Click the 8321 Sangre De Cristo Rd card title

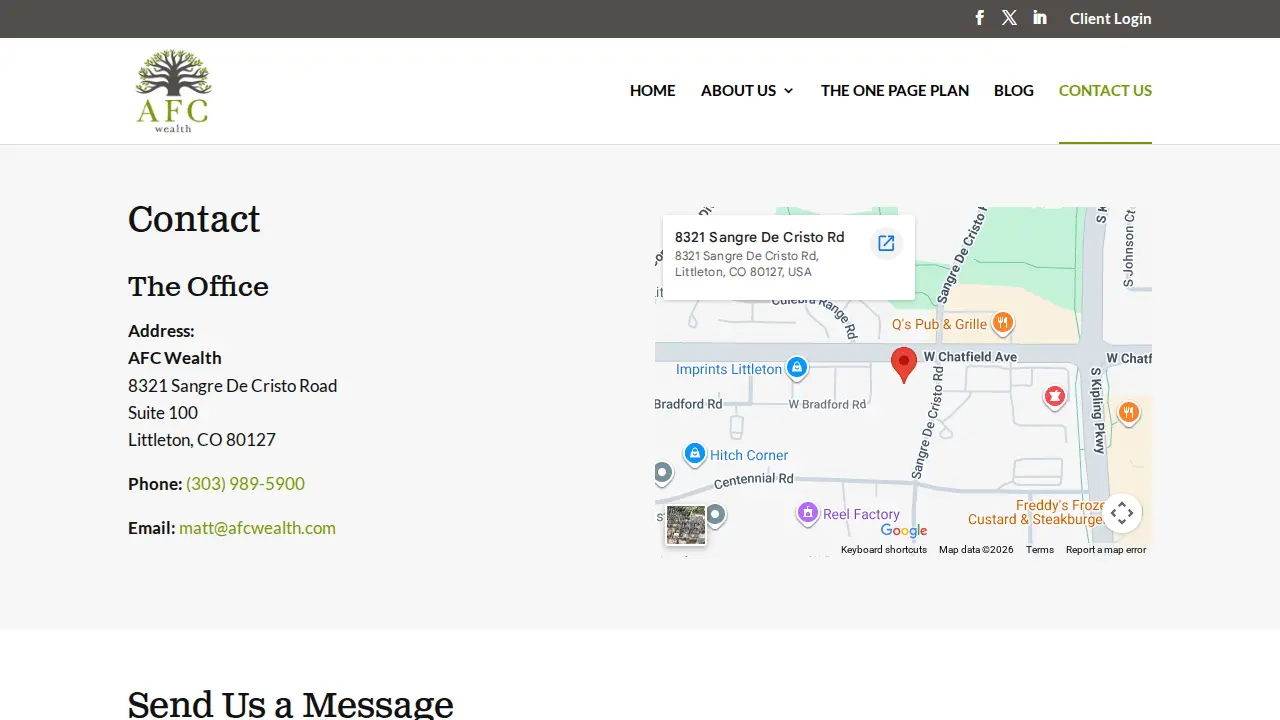coord(760,237)
